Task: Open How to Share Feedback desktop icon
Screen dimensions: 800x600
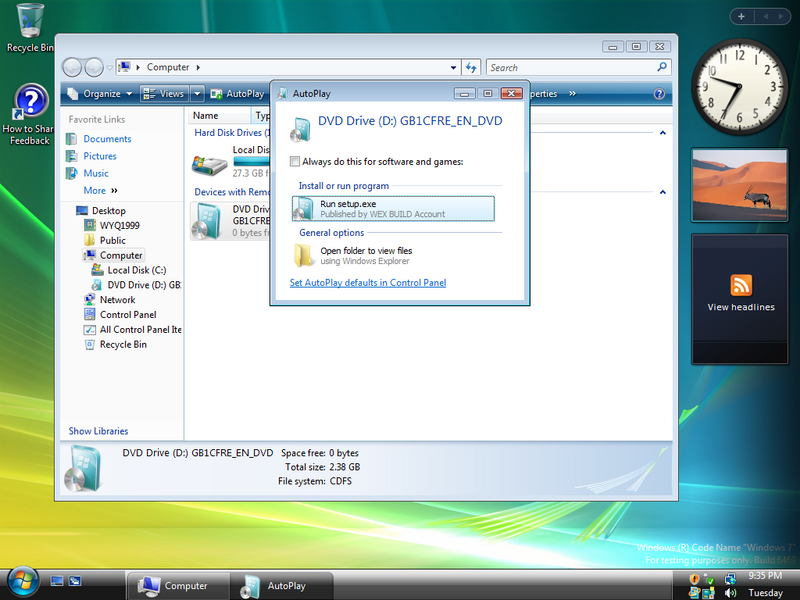Action: 31,103
